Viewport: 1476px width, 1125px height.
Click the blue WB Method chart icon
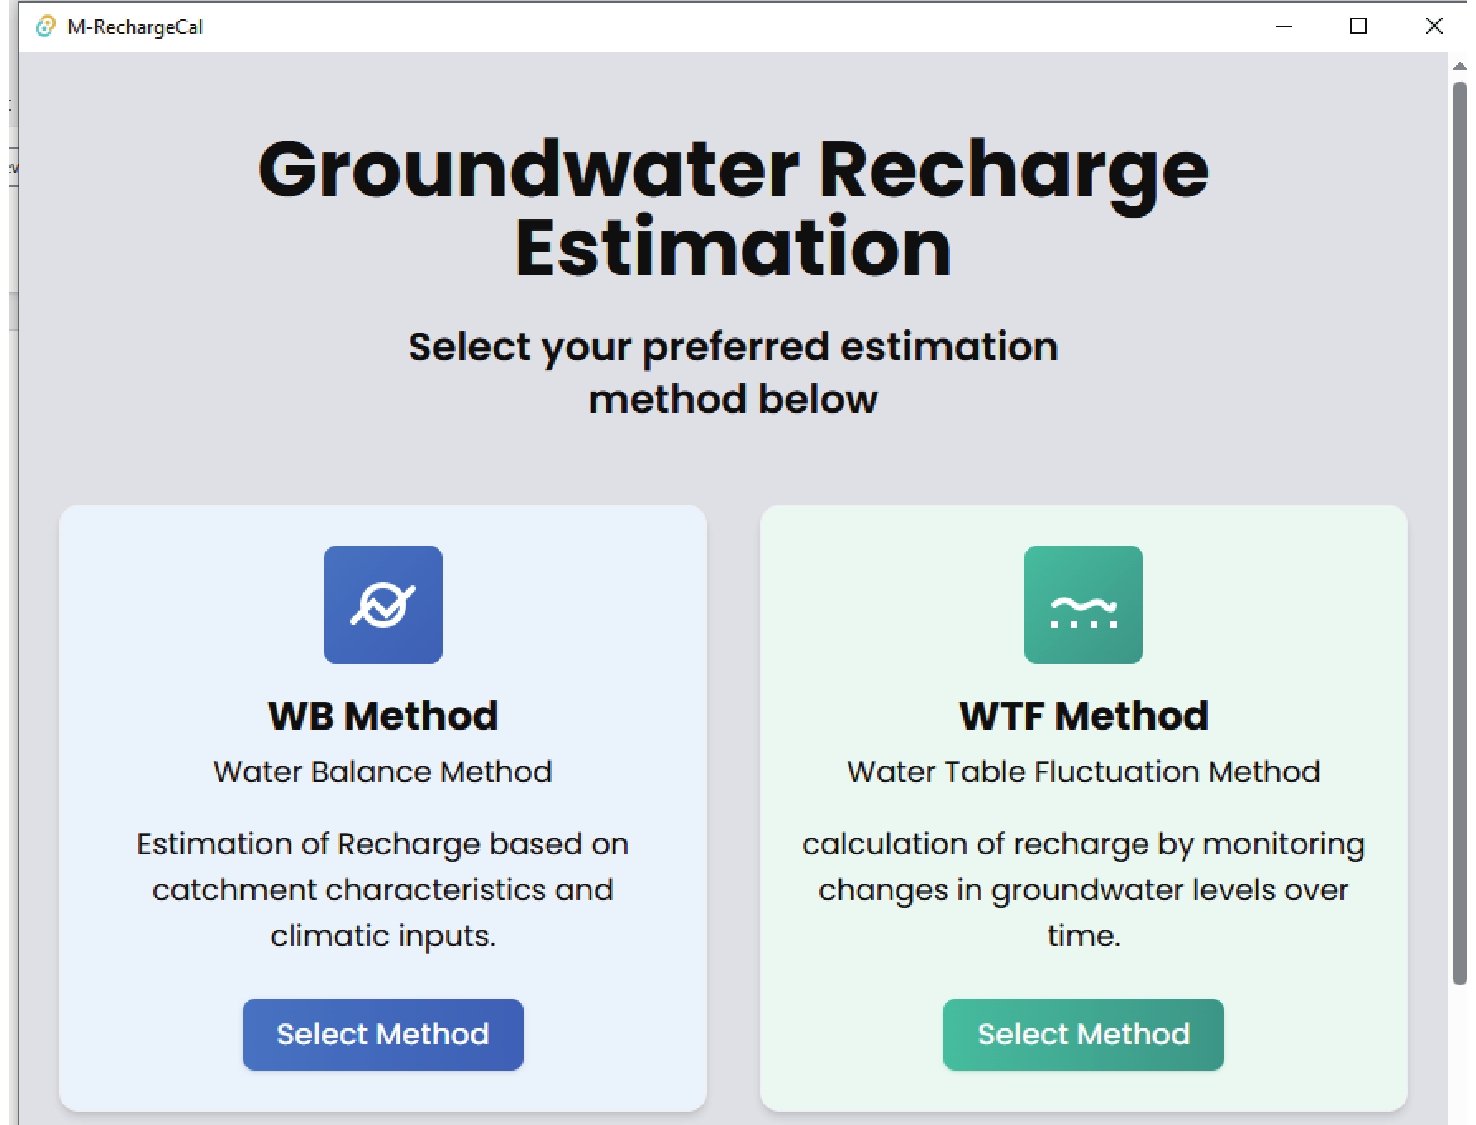(383, 604)
